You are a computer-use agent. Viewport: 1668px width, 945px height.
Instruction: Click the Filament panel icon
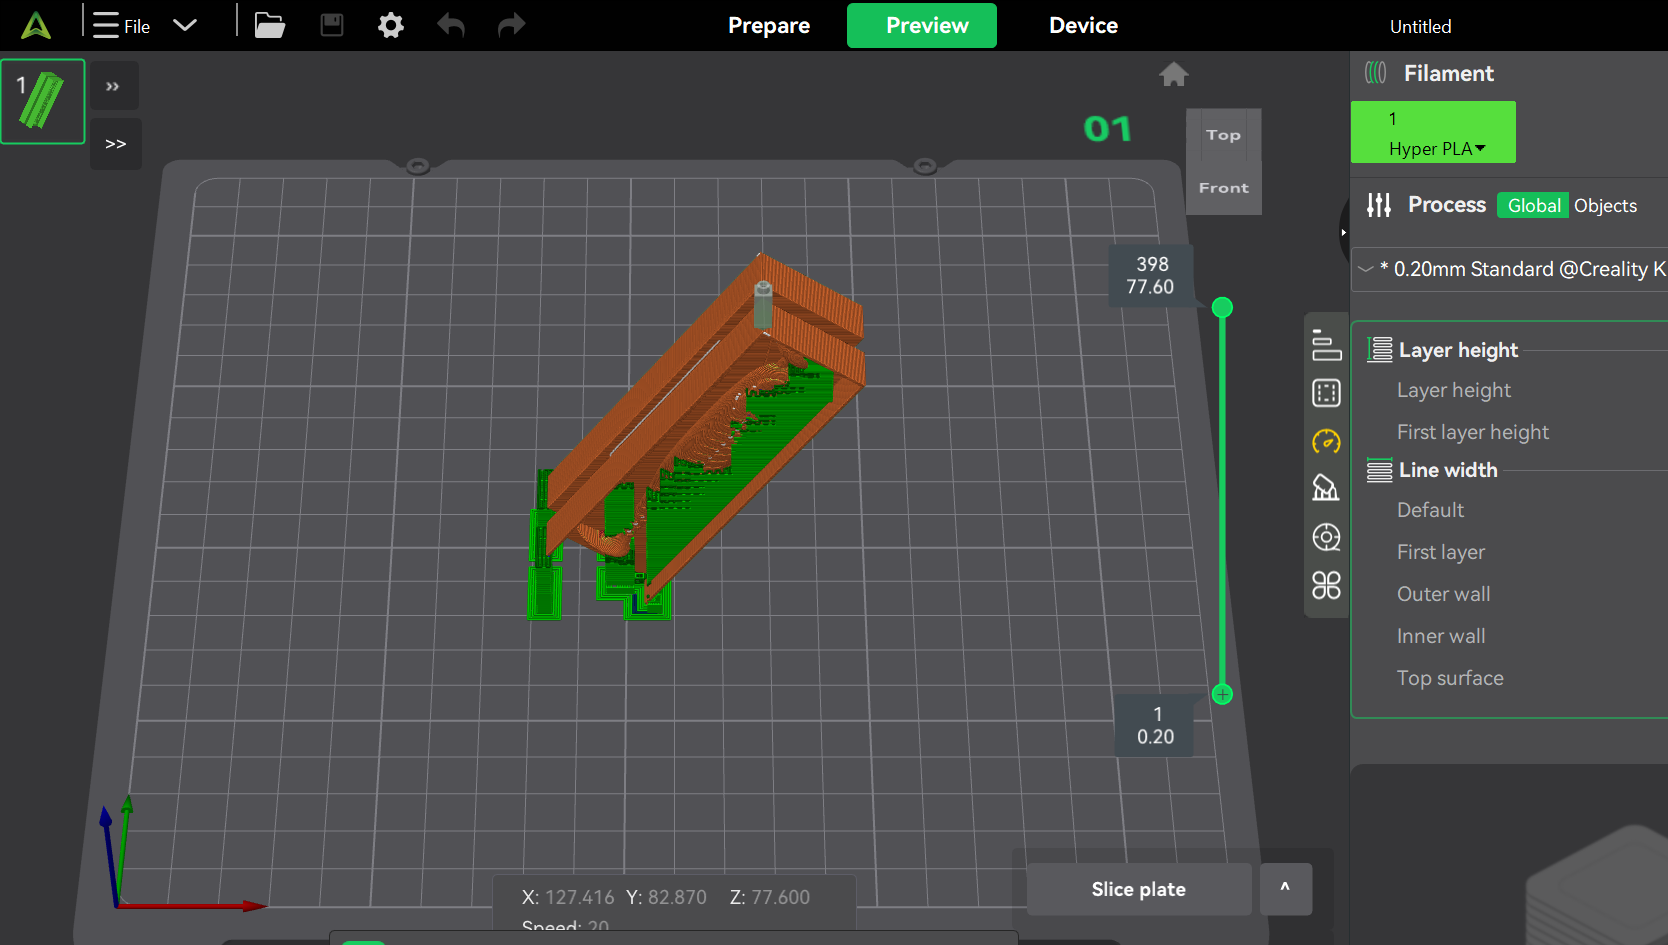coord(1376,72)
